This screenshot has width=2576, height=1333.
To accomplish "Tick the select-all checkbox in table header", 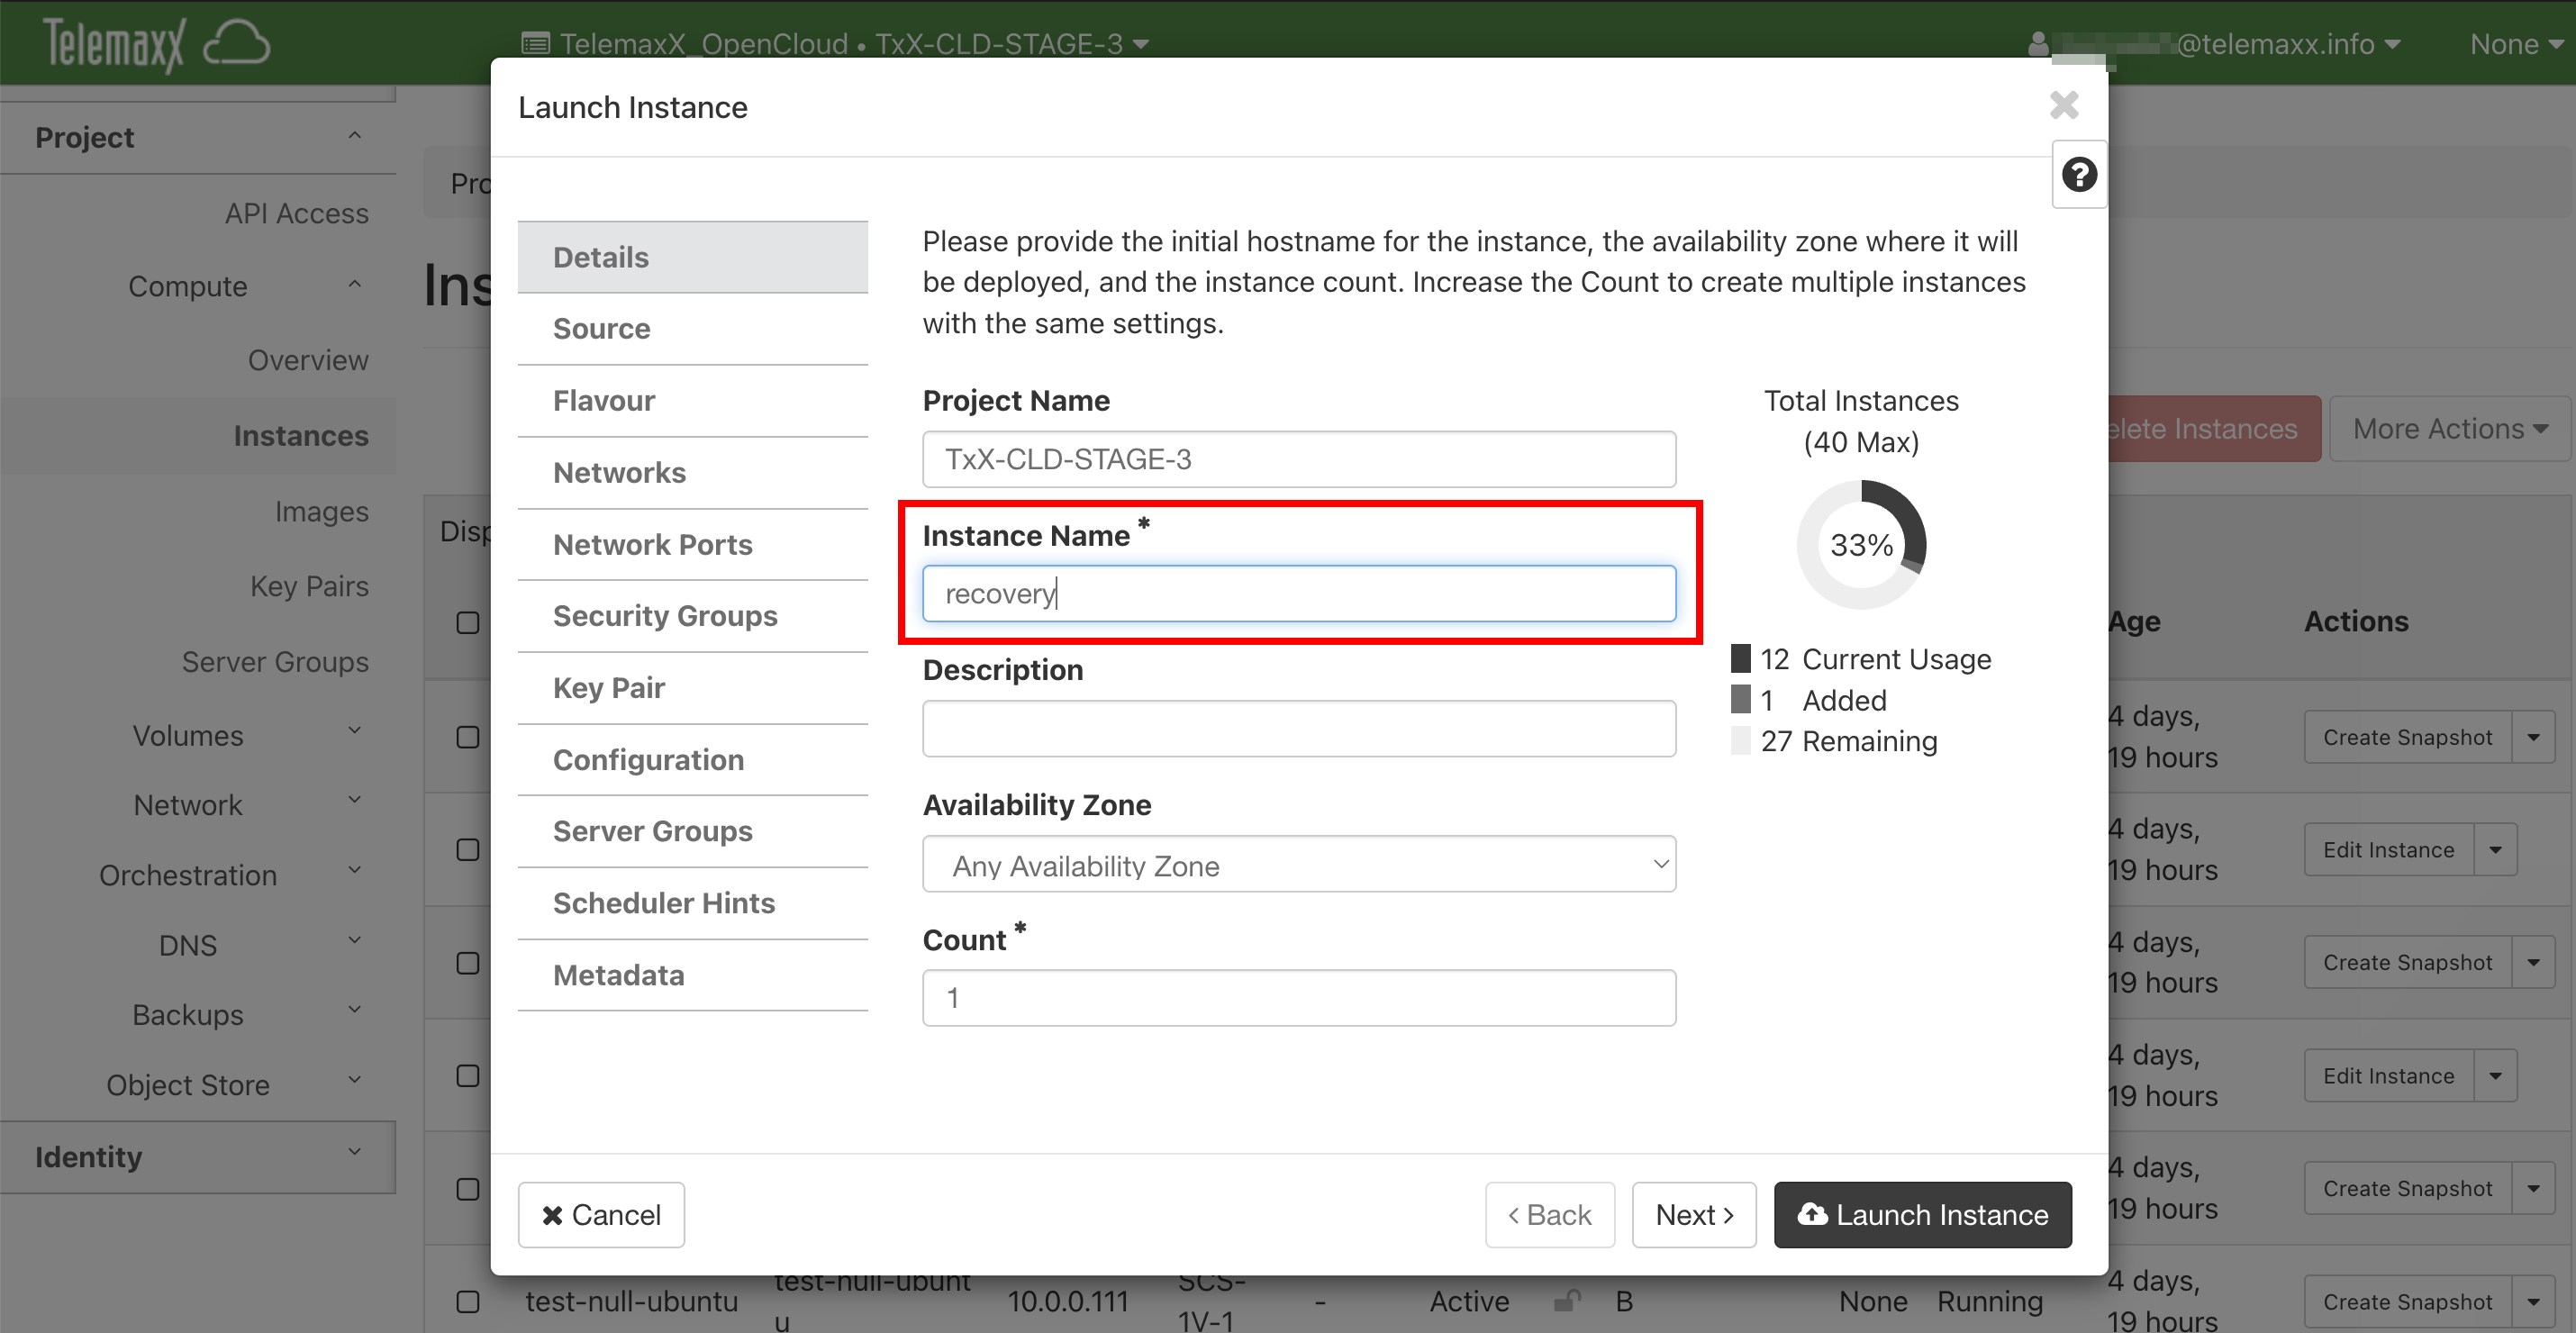I will pos(468,623).
